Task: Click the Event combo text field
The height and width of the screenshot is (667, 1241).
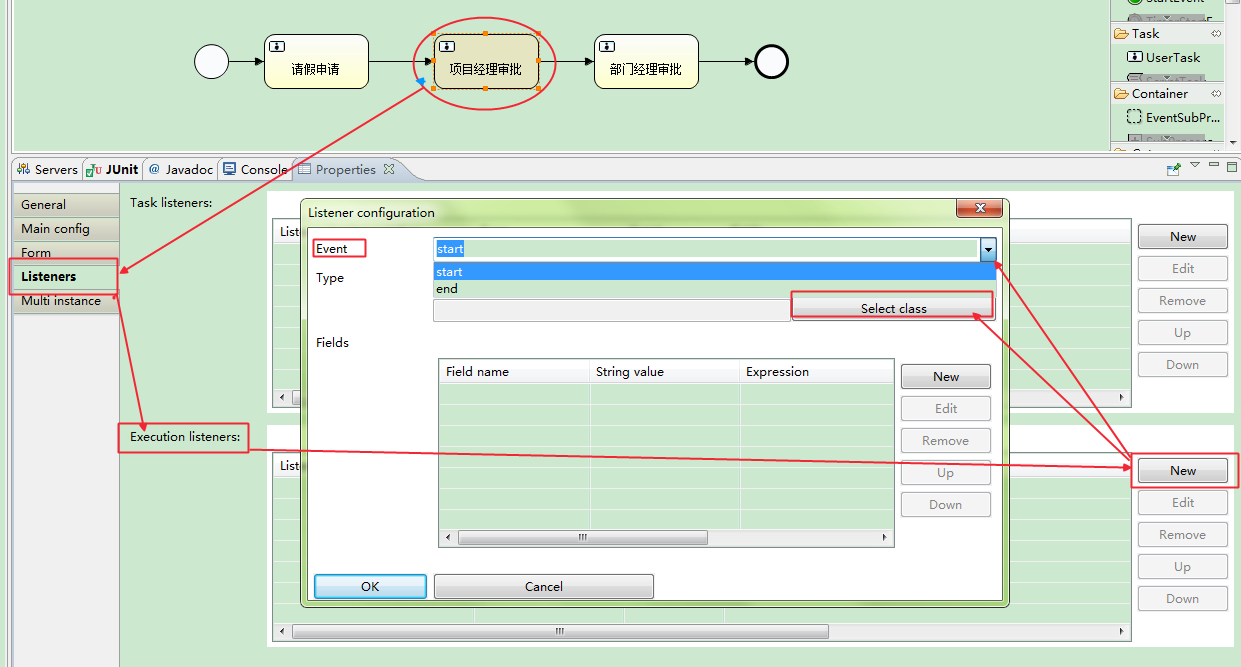Action: click(706, 249)
